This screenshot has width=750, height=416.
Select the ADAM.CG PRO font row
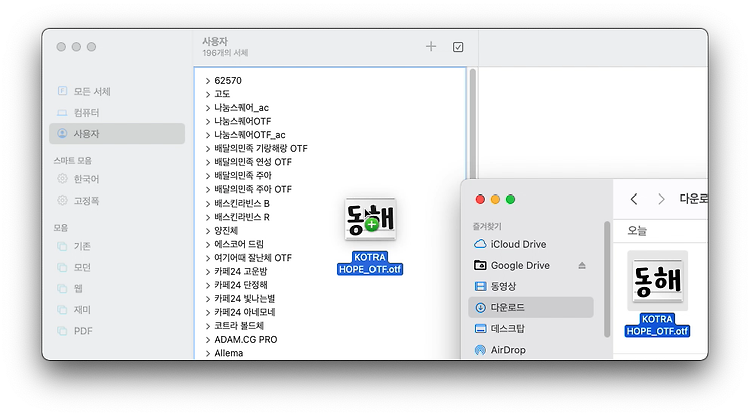coord(330,339)
